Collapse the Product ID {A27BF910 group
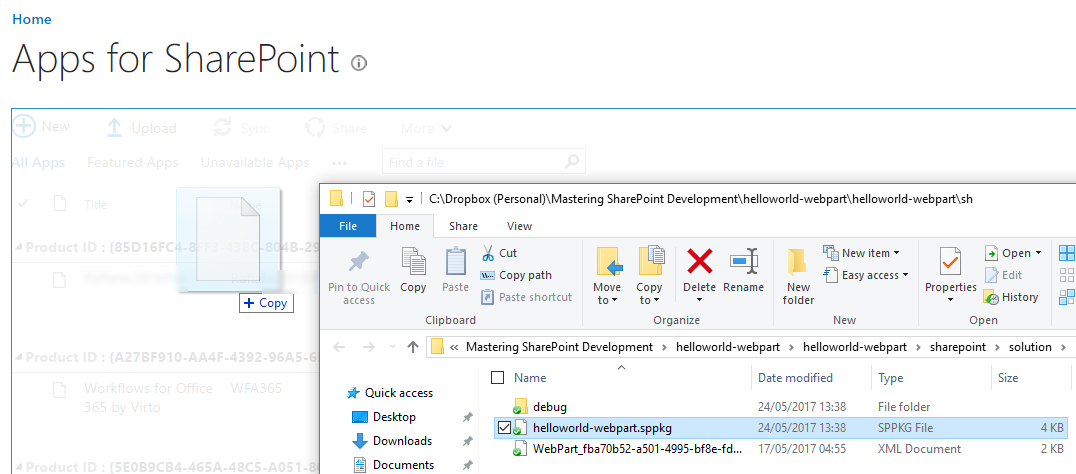The width and height of the screenshot is (1076, 474). [19, 357]
